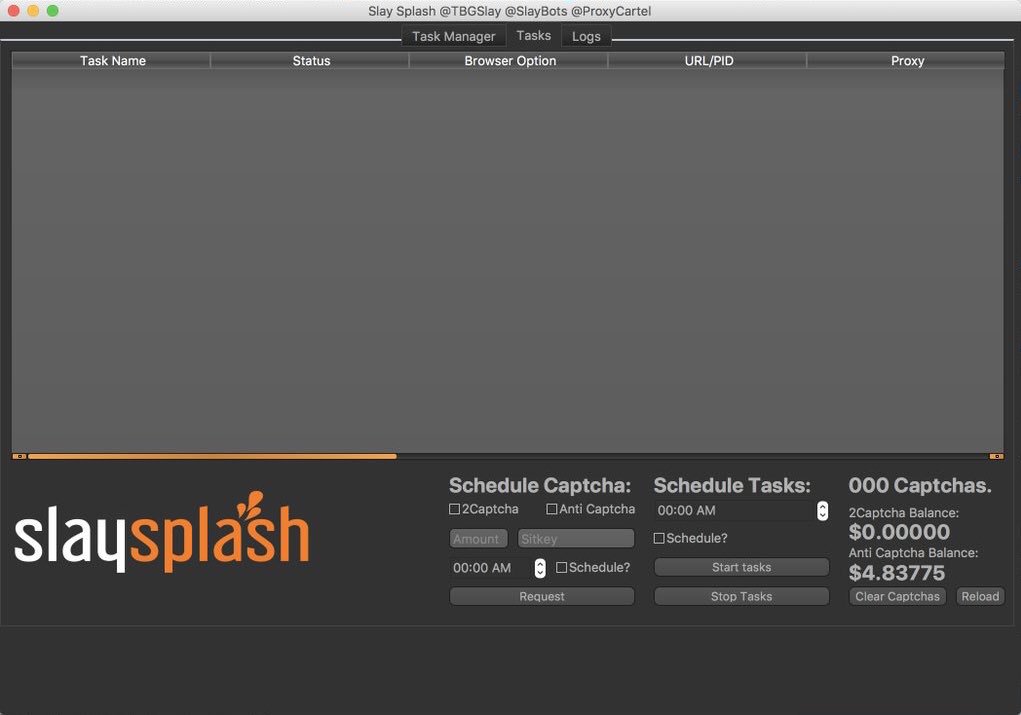This screenshot has width=1021, height=715.
Task: Click the Proxy column header
Action: pyautogui.click(x=906, y=61)
